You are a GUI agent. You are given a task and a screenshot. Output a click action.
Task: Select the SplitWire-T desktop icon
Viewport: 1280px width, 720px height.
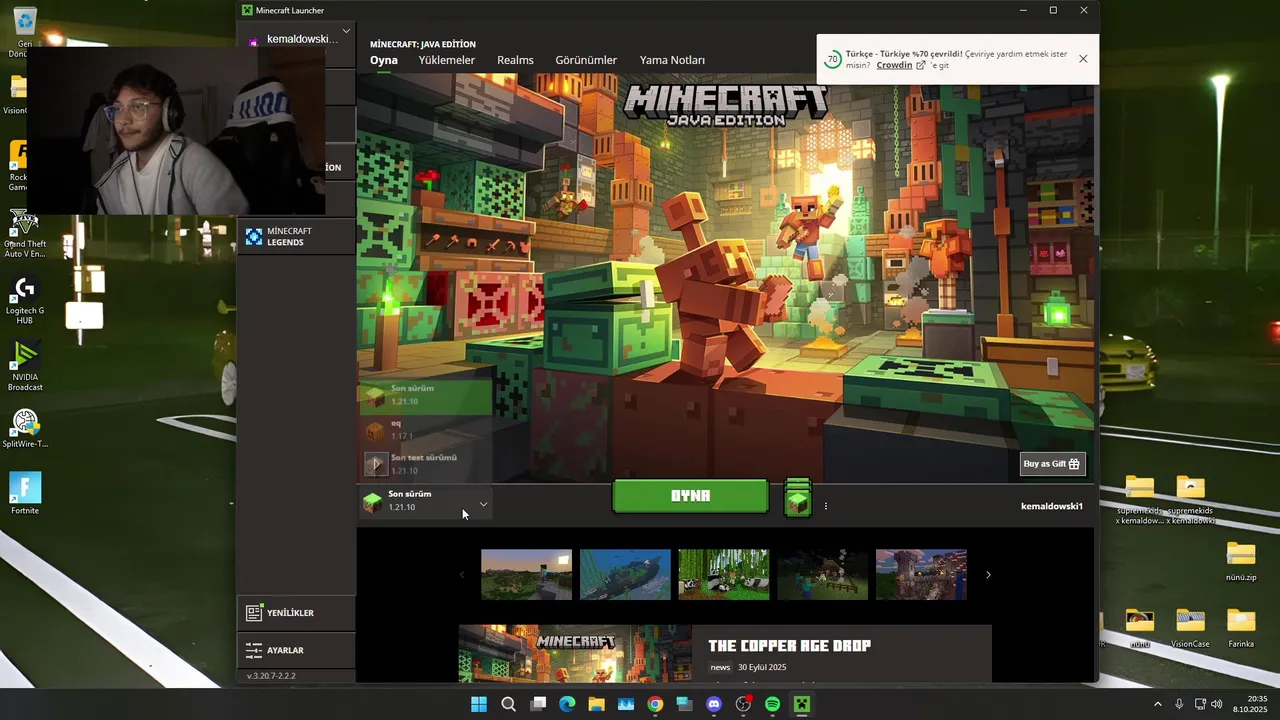click(25, 430)
